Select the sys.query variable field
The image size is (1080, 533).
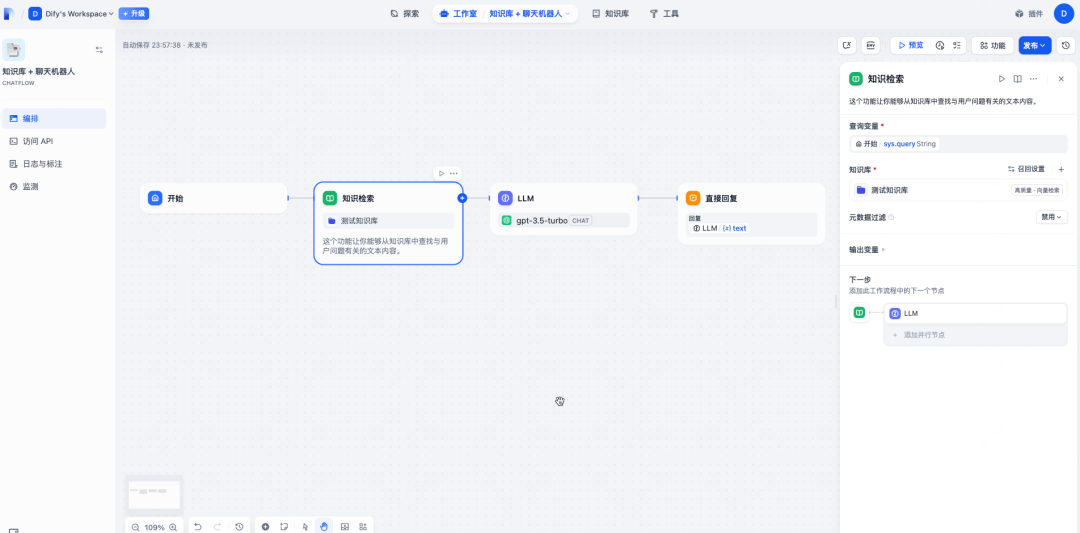click(x=959, y=144)
